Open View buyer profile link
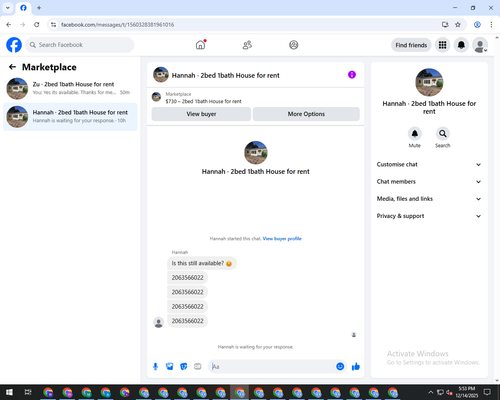The width and height of the screenshot is (500, 400). pos(282,239)
